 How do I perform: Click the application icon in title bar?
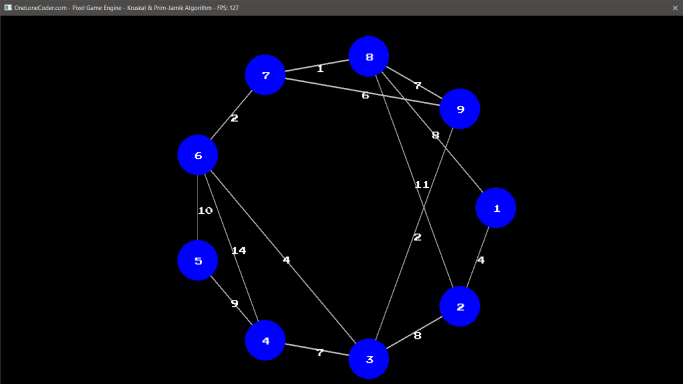click(8, 7)
